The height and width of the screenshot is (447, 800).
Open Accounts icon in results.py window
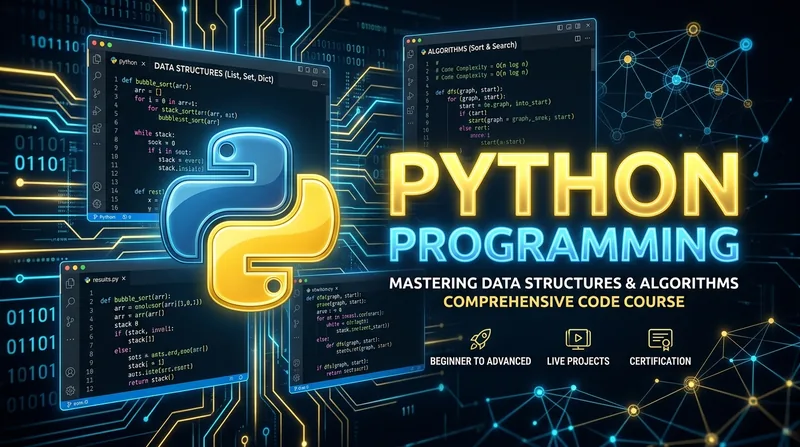point(70,372)
